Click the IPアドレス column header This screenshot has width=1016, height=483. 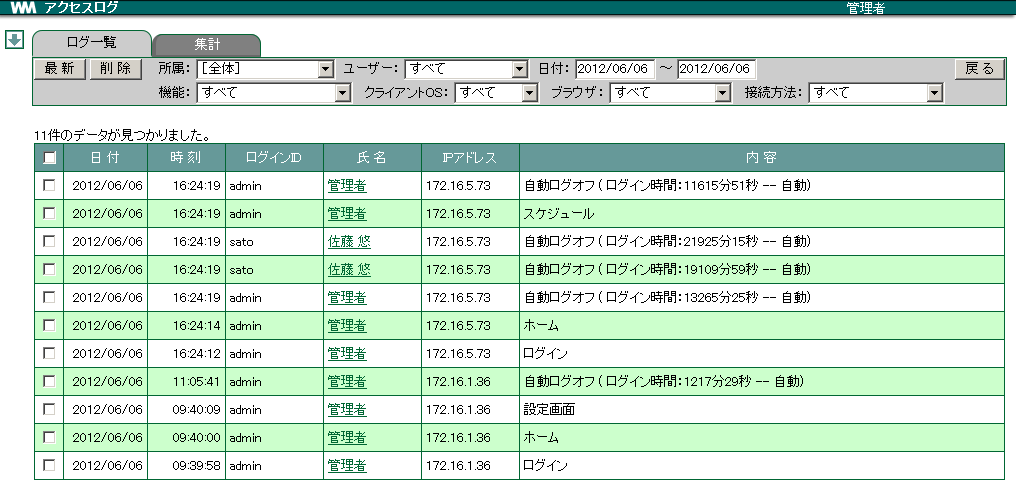[470, 158]
